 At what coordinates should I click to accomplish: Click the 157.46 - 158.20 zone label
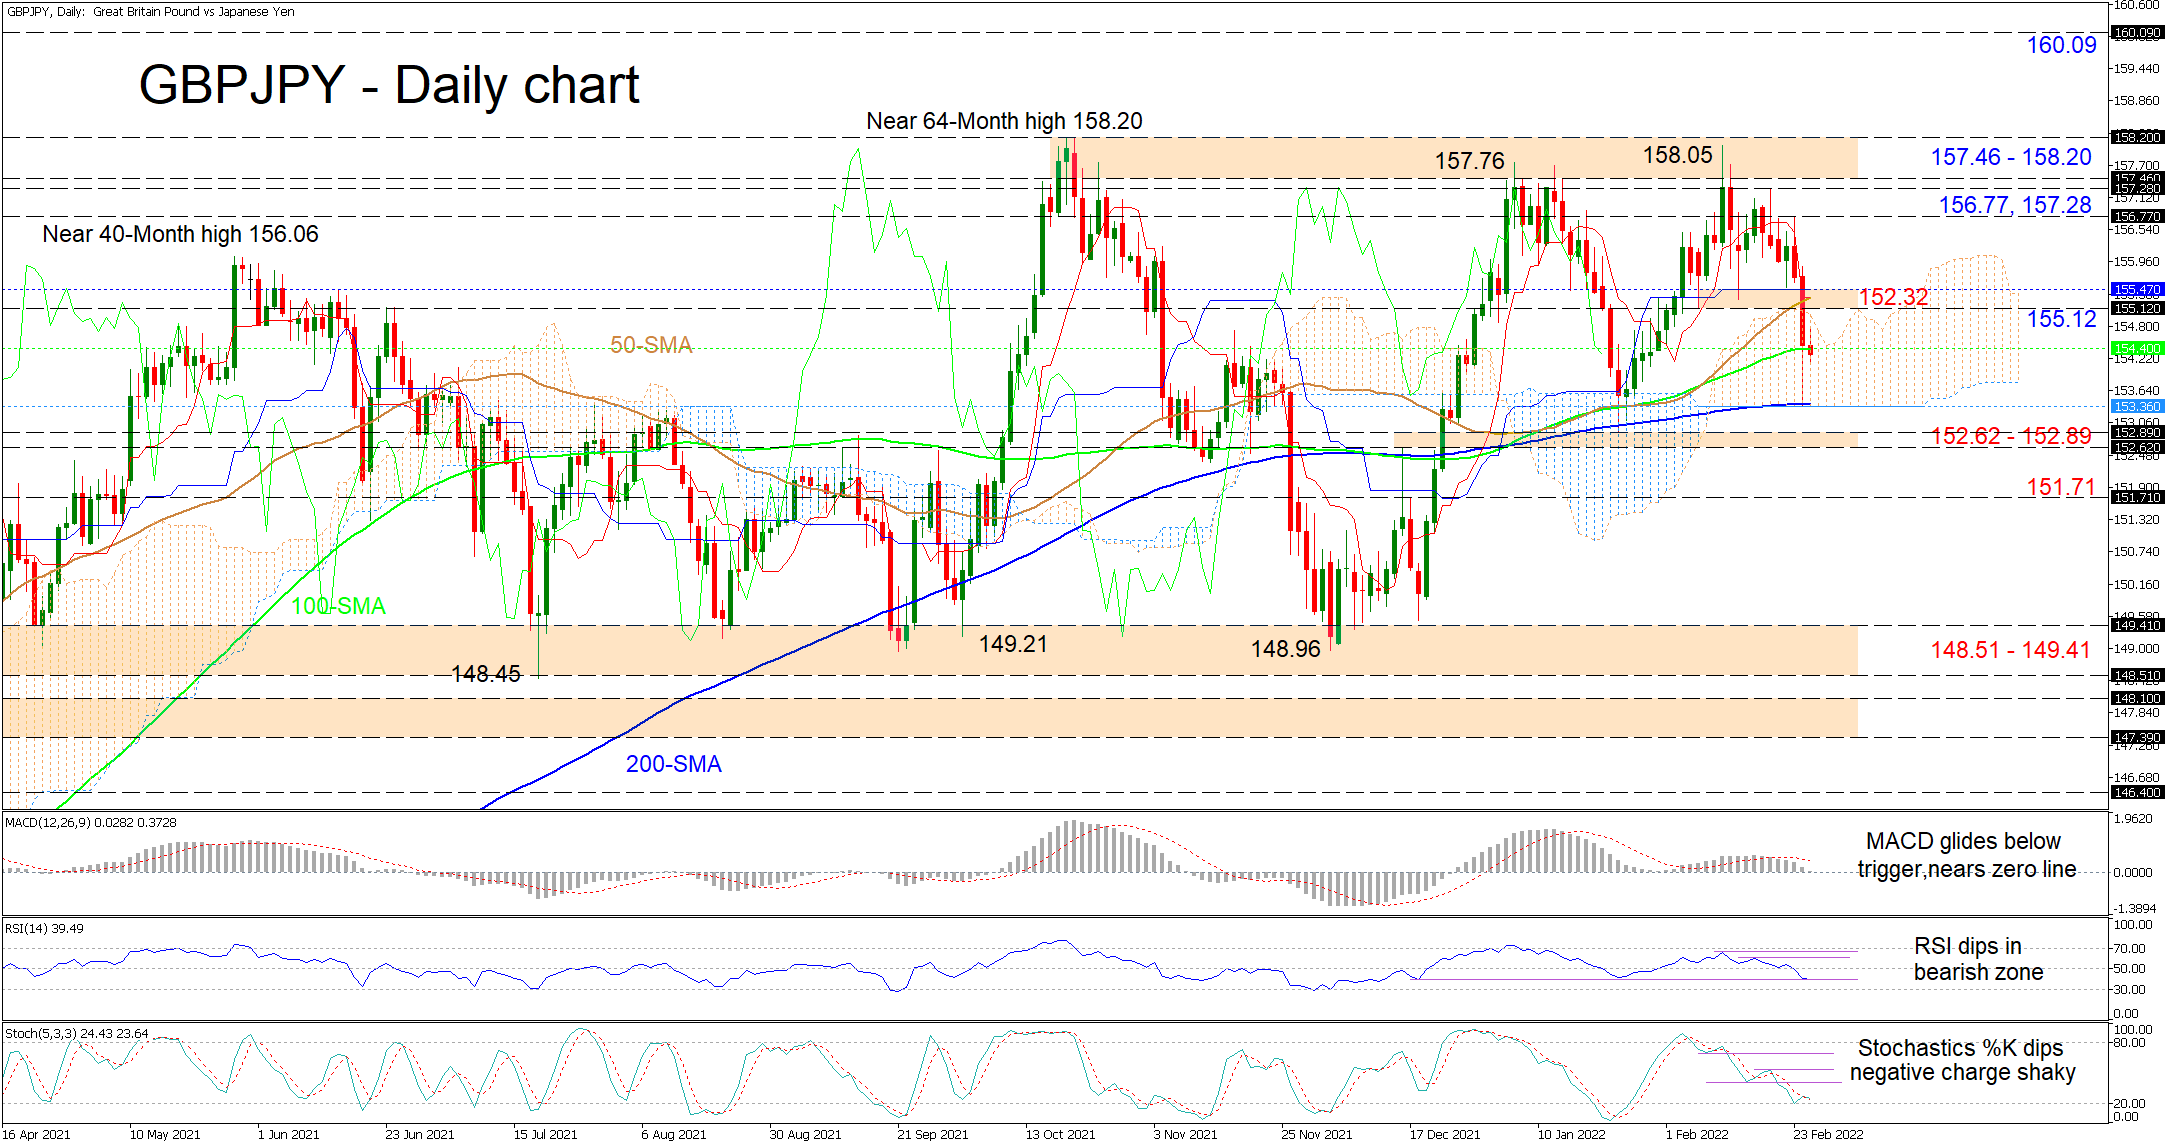(x=2010, y=157)
